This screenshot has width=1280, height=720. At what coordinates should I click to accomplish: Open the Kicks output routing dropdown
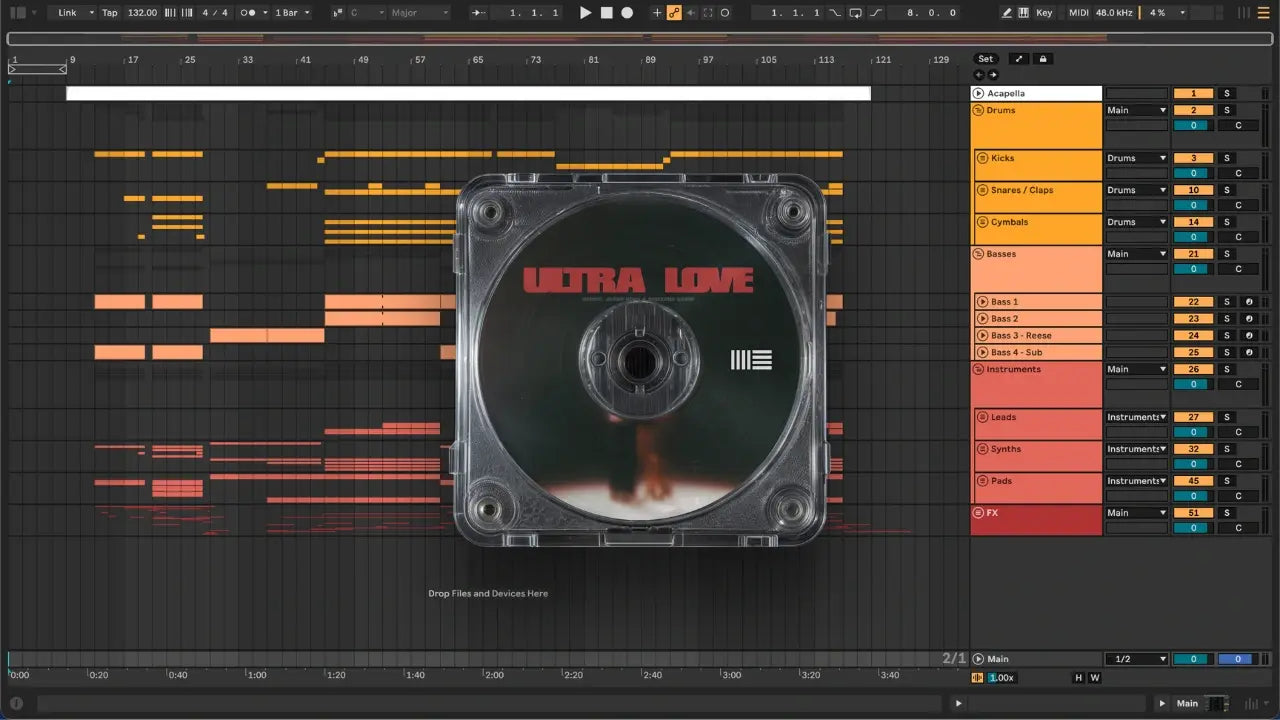pyautogui.click(x=1137, y=158)
